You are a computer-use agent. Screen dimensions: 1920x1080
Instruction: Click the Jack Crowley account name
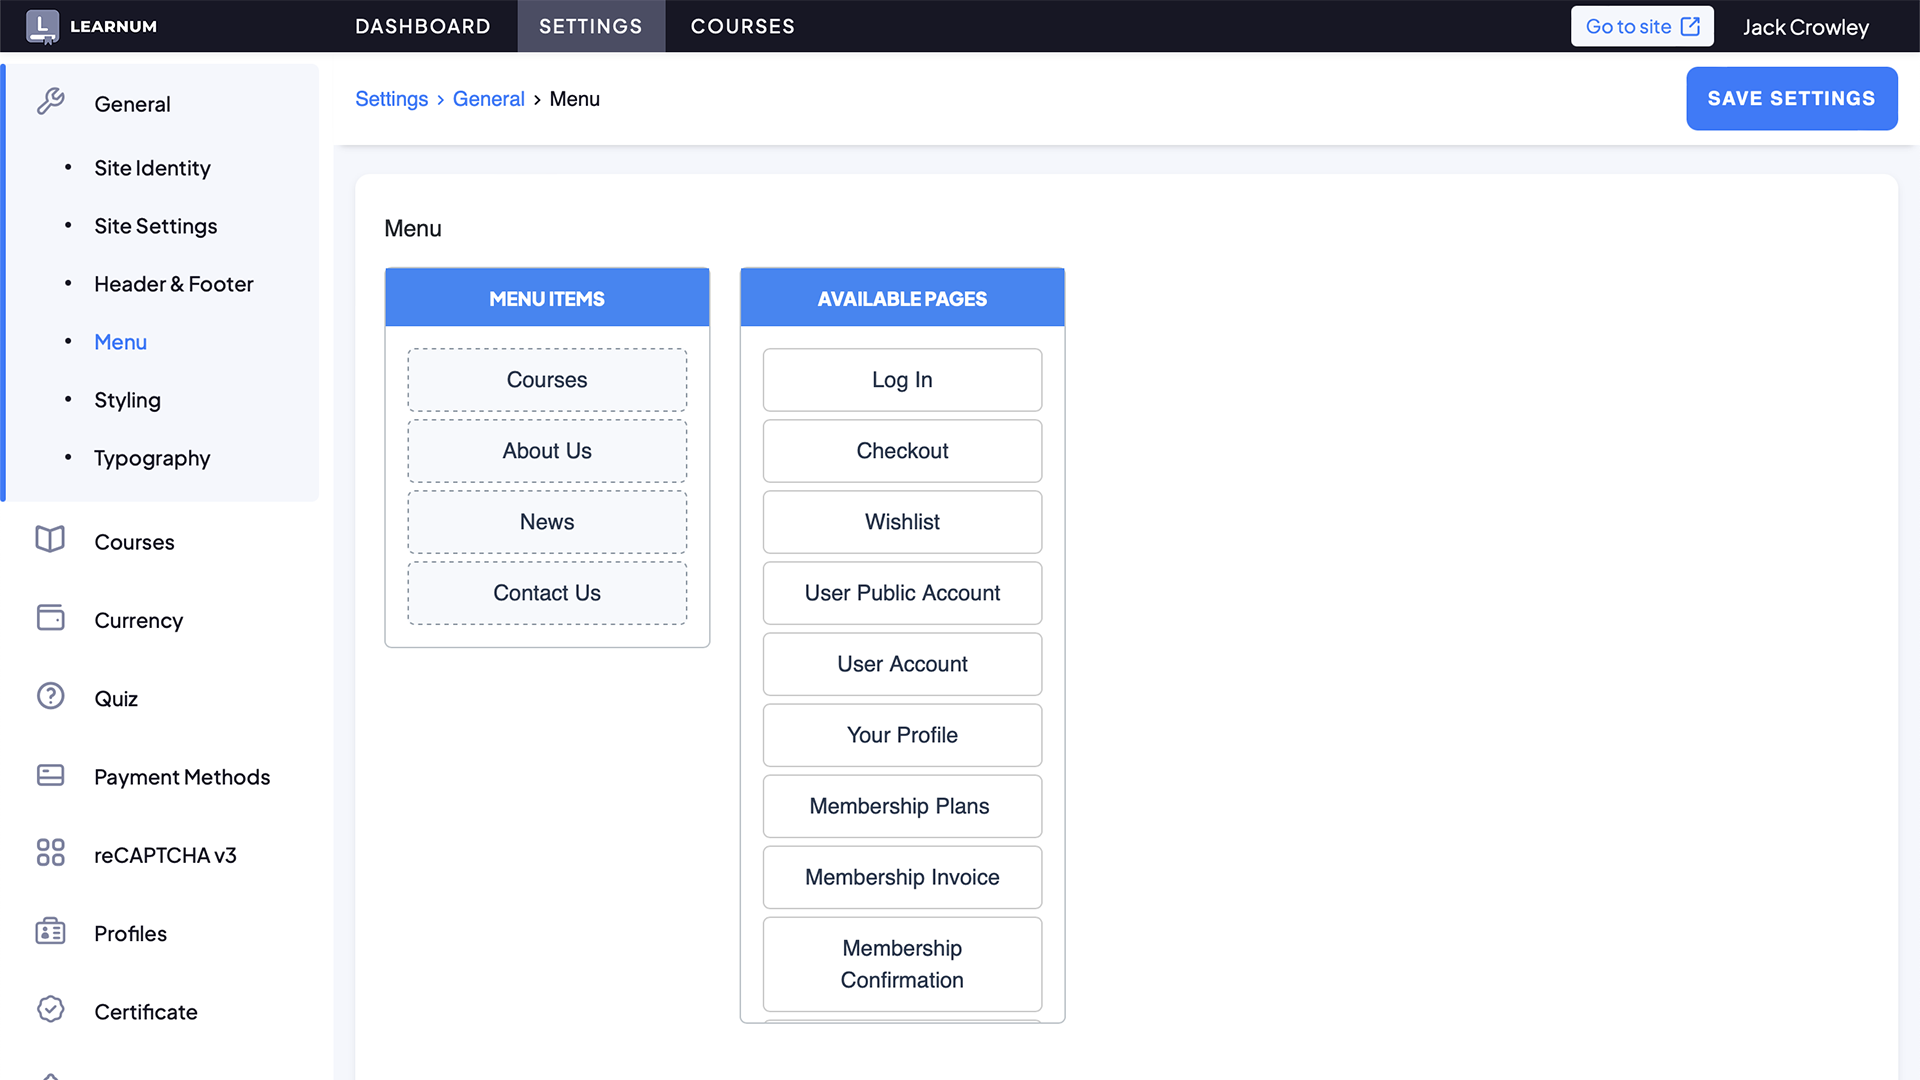pos(1805,26)
